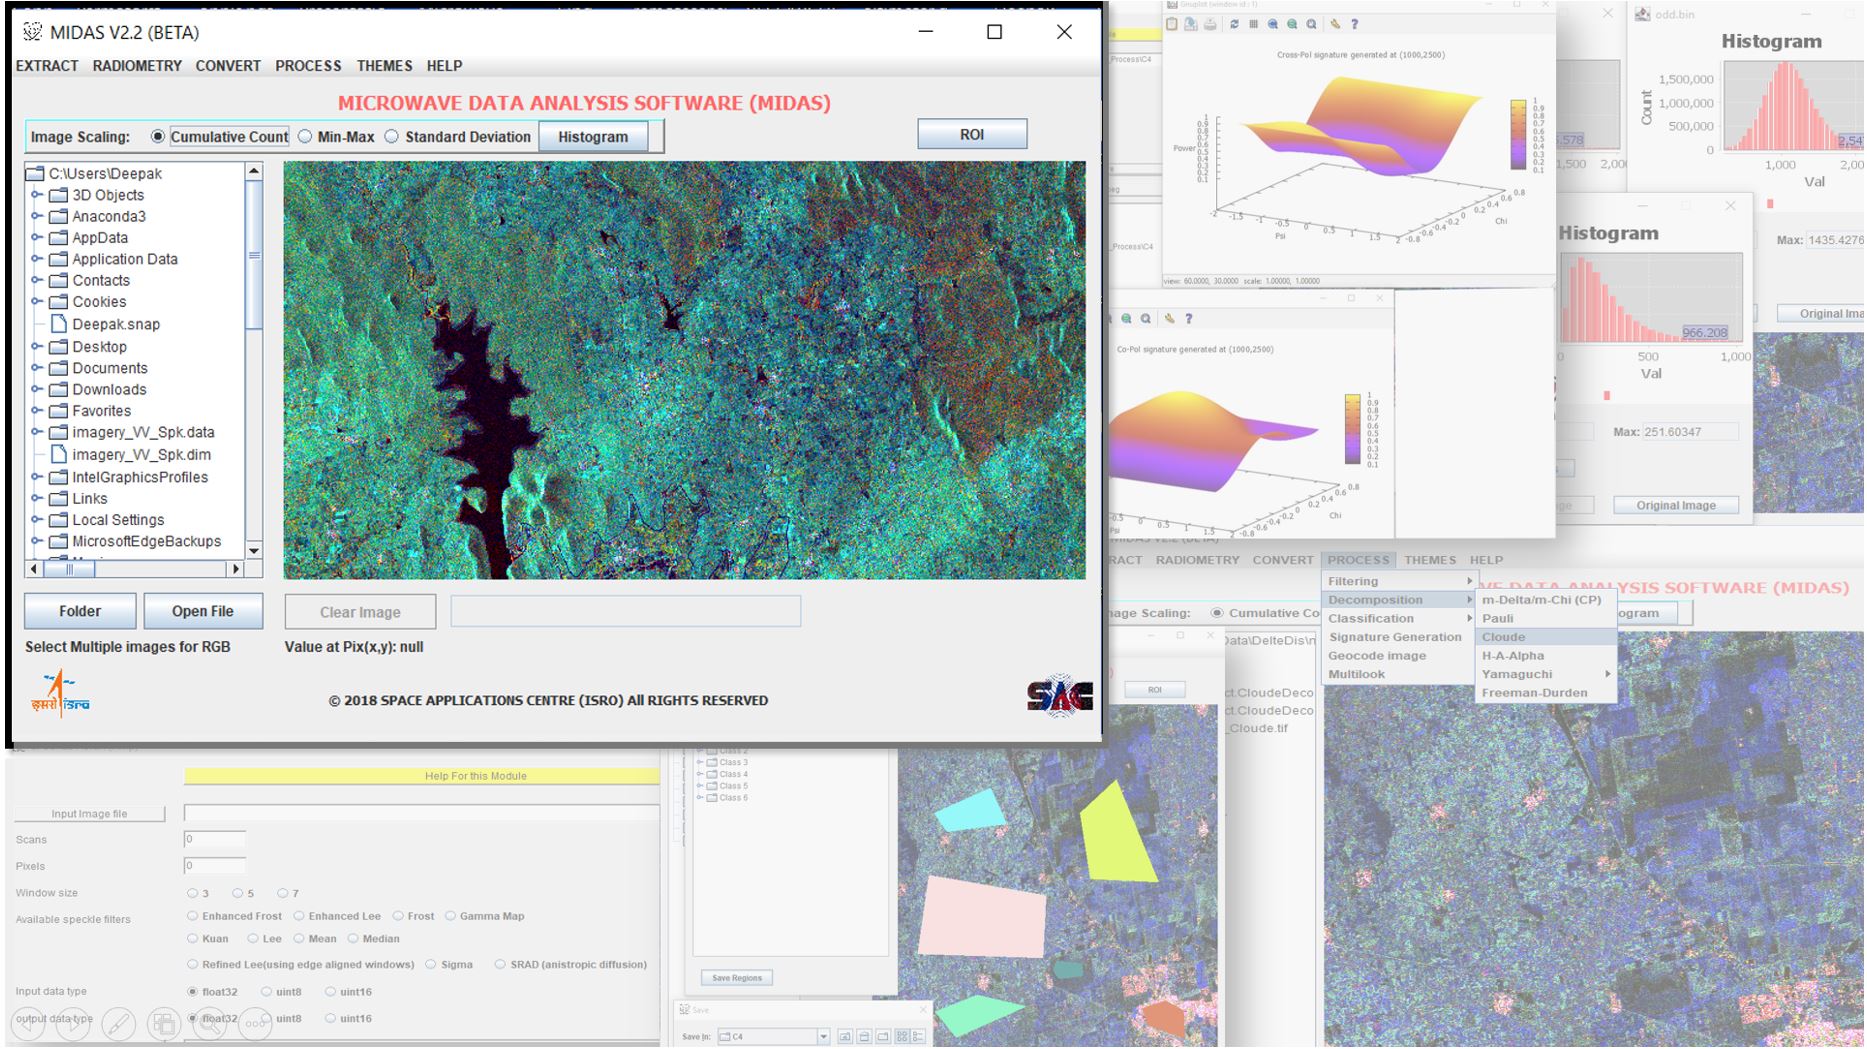Screen dimensions: 1867x1049
Task: Click the export-to-file icon in top Gnuplot toolbar
Action: [x=1191, y=24]
